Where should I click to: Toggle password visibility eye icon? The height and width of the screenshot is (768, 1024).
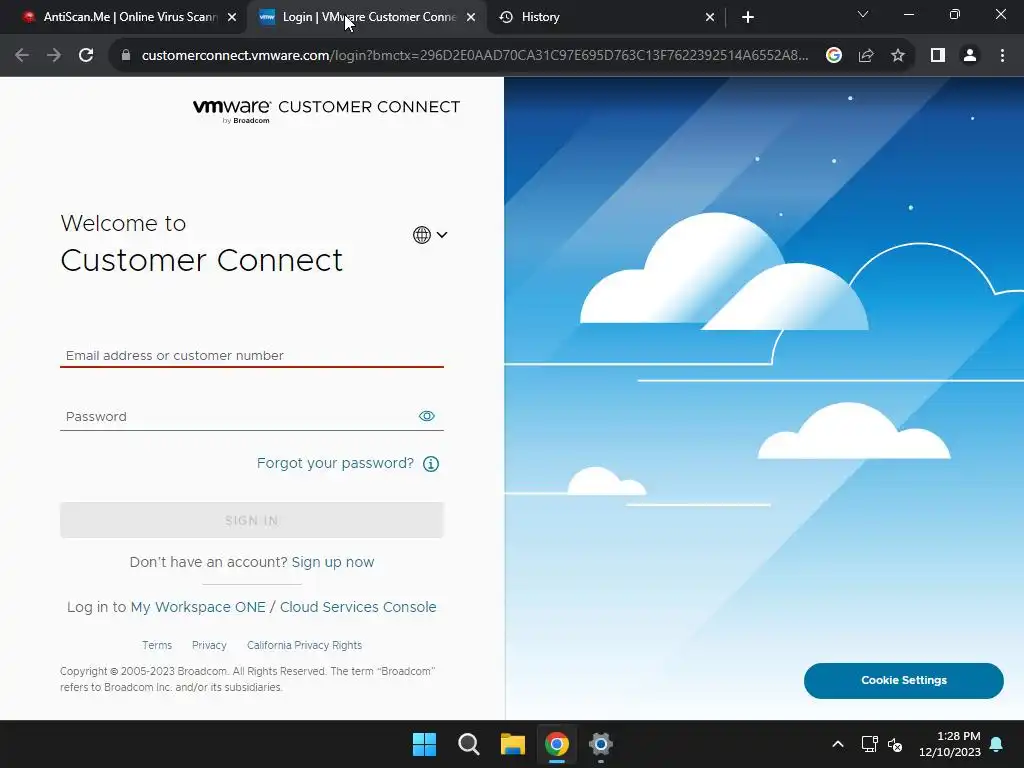click(x=426, y=416)
